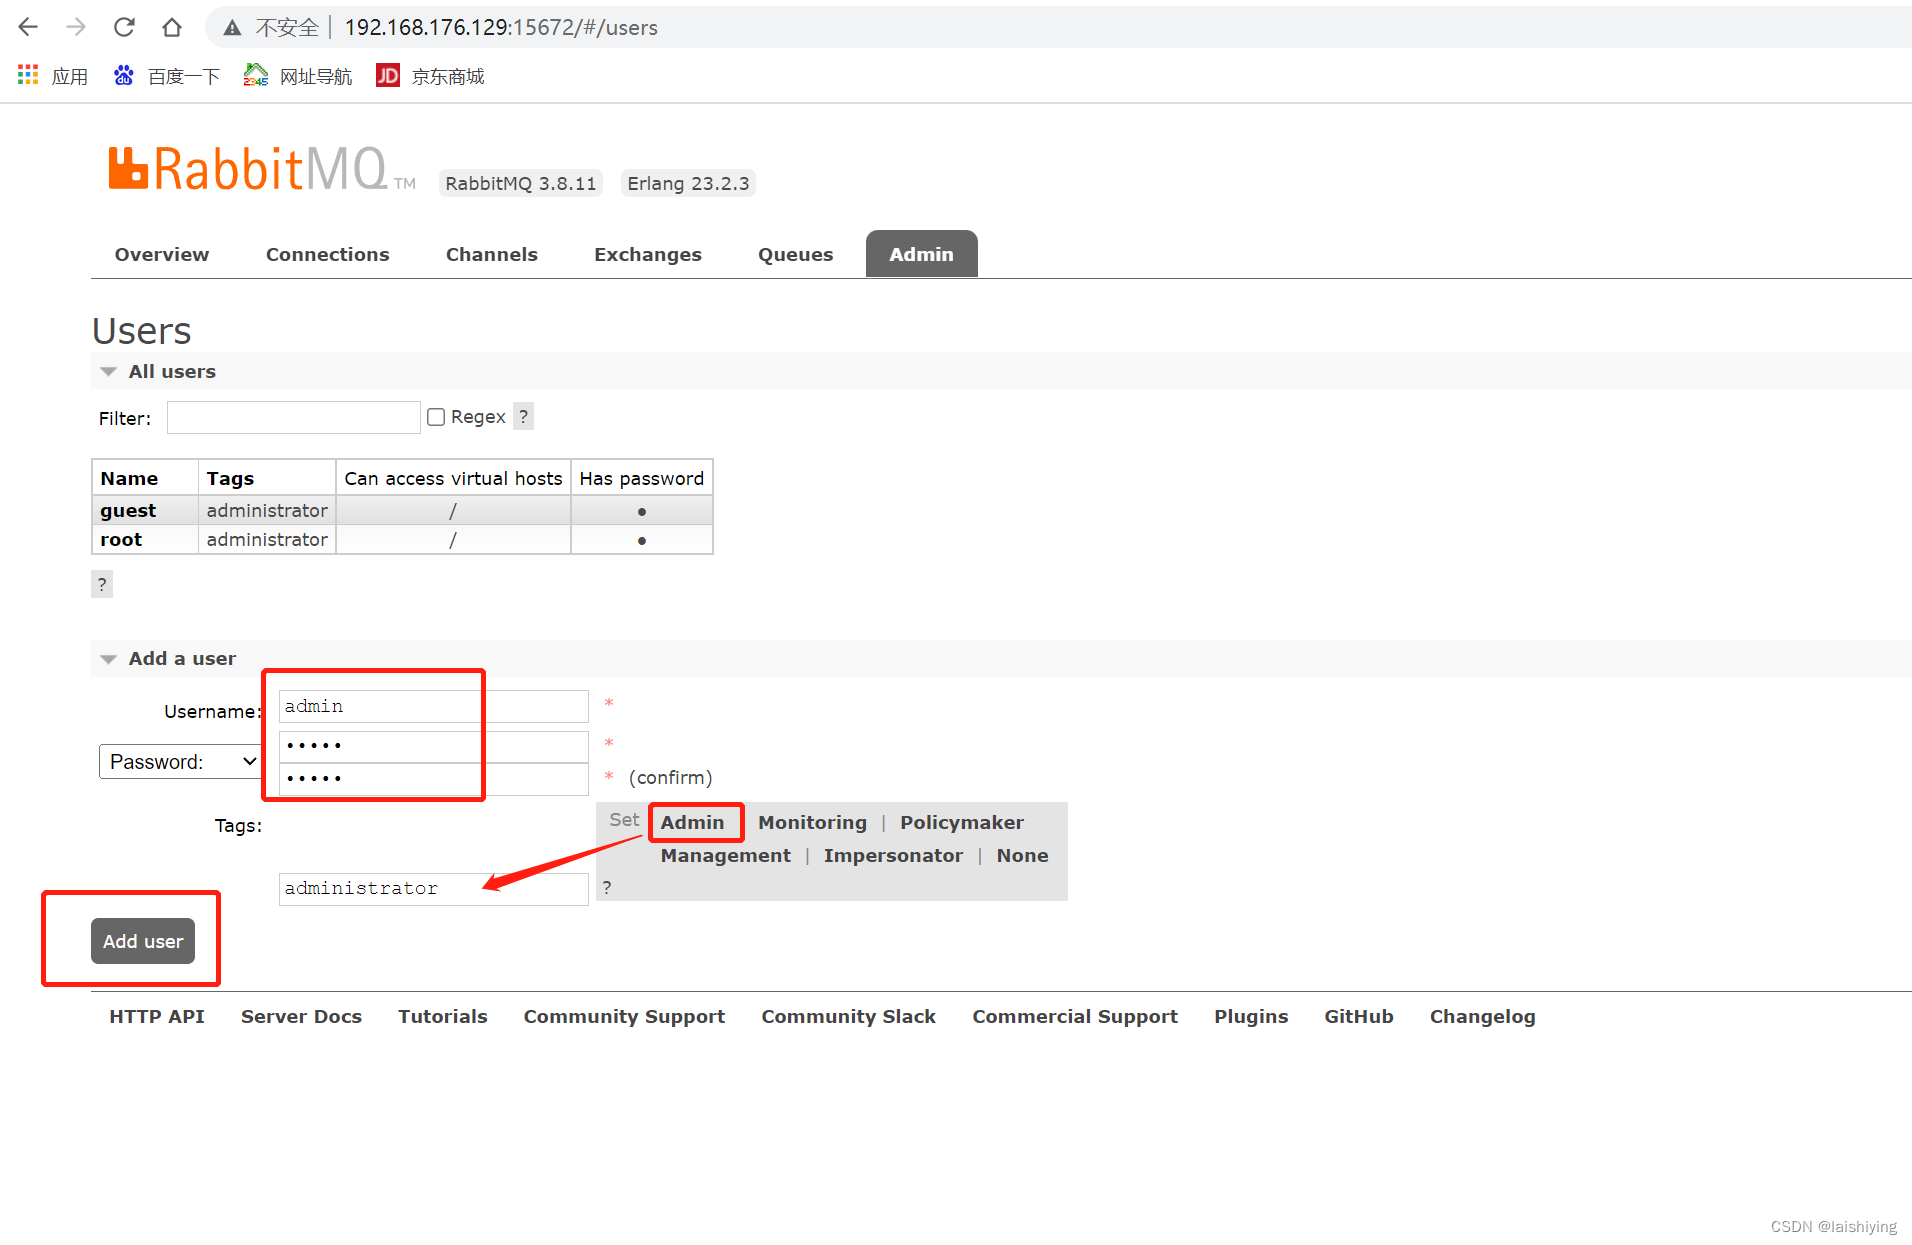
Task: Open the GitHub footer link
Action: [x=1359, y=1016]
